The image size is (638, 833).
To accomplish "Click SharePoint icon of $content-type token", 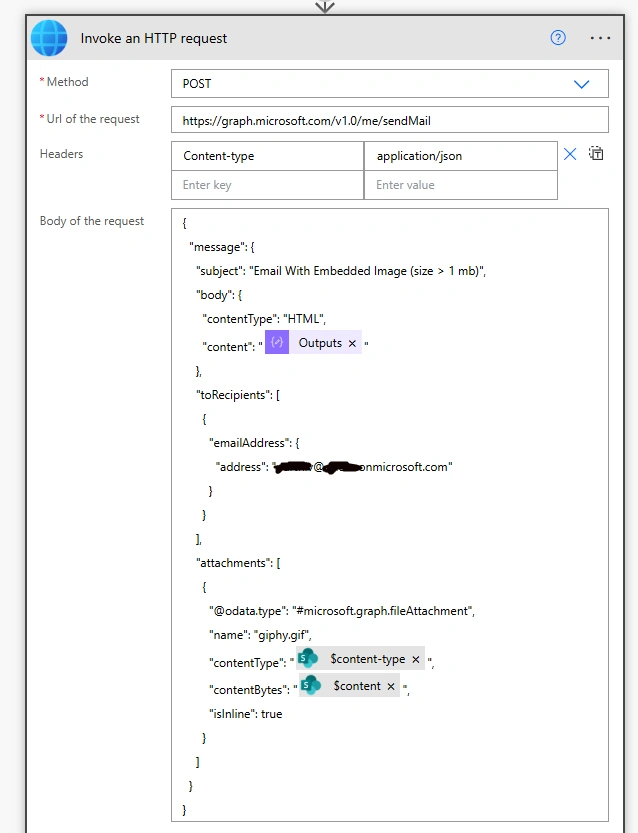I will click(308, 658).
